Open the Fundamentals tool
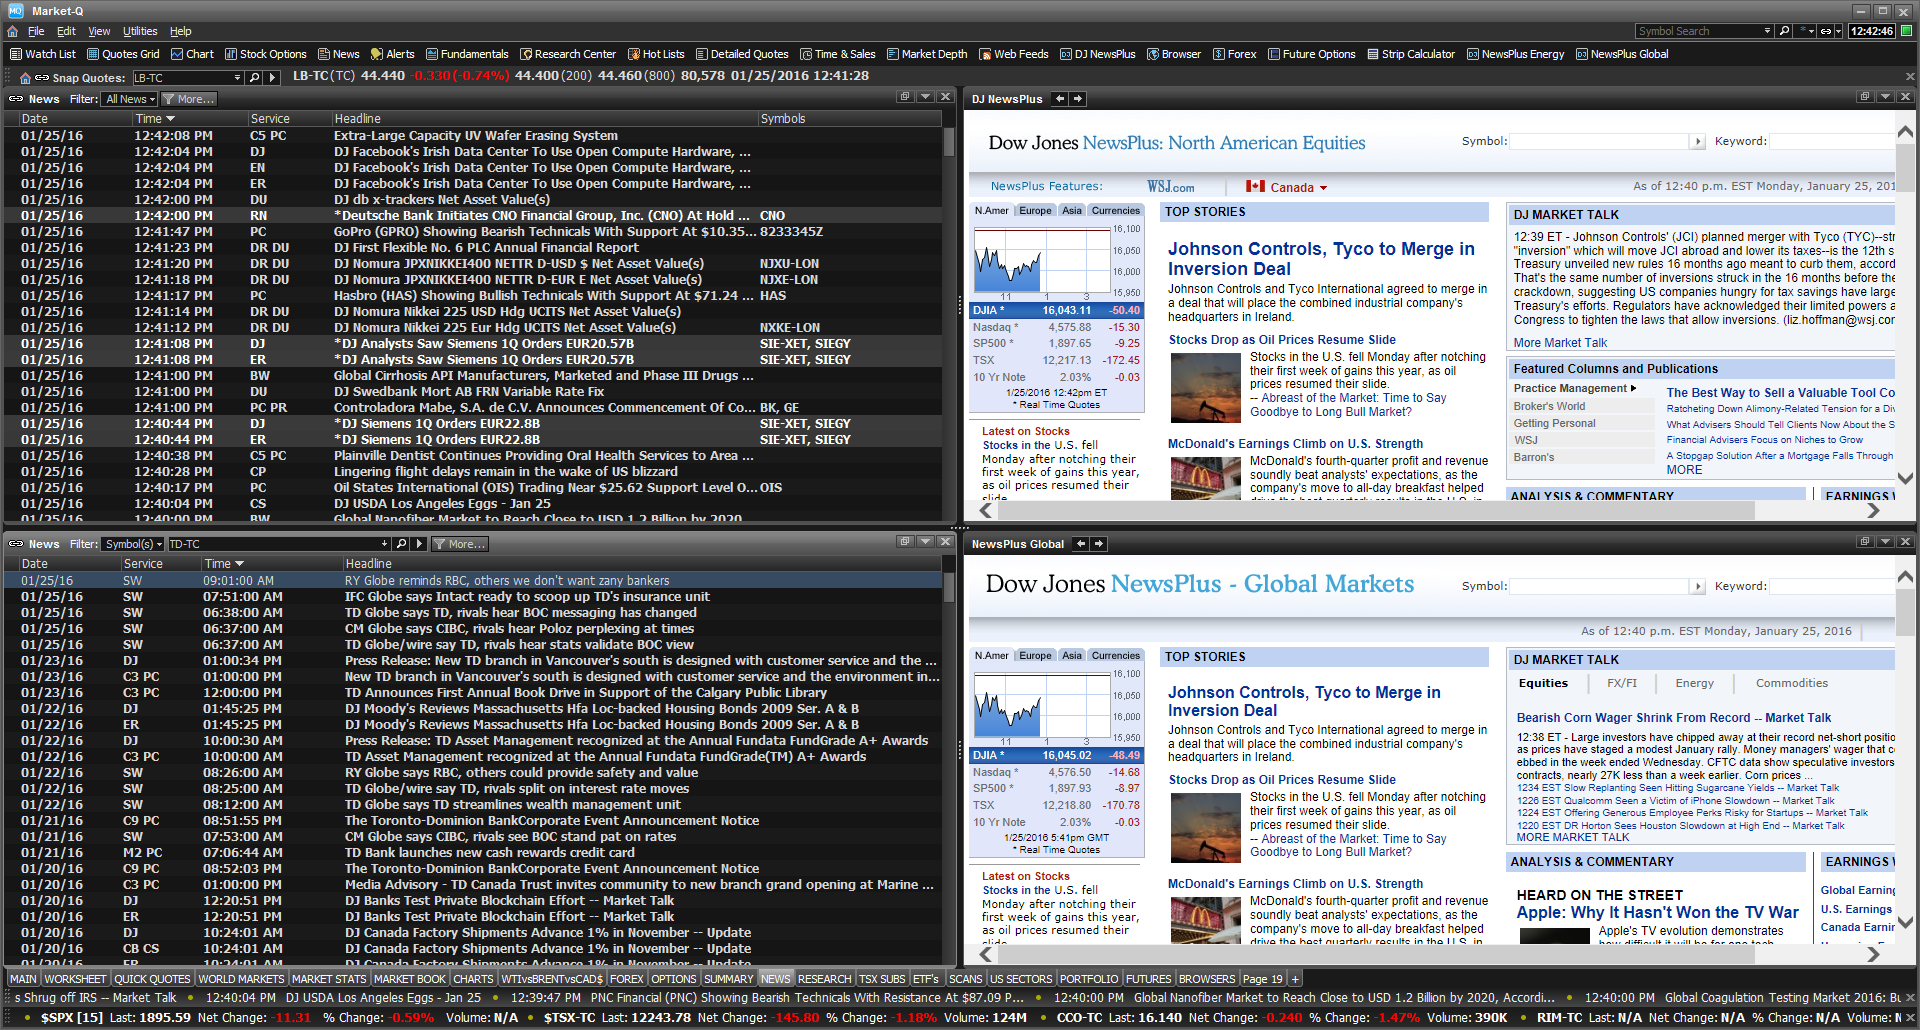The height and width of the screenshot is (1030, 1920). click(x=467, y=54)
